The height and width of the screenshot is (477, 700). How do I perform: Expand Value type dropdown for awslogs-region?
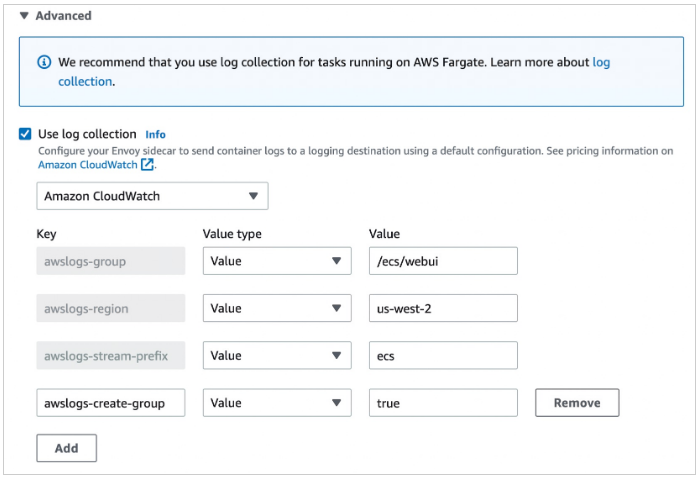tap(277, 308)
